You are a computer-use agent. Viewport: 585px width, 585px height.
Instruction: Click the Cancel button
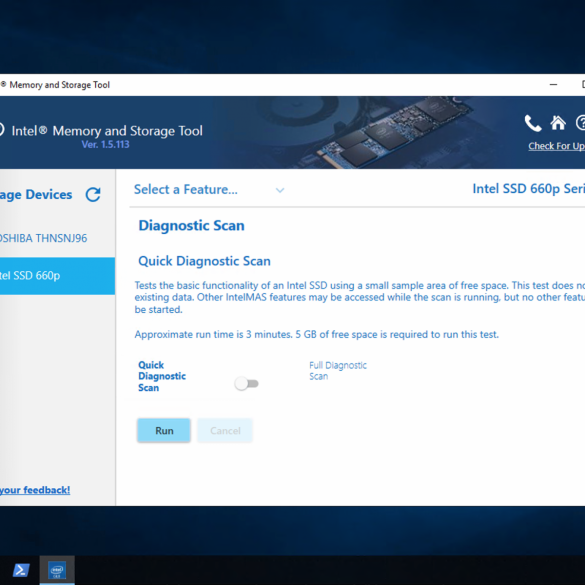coord(225,431)
